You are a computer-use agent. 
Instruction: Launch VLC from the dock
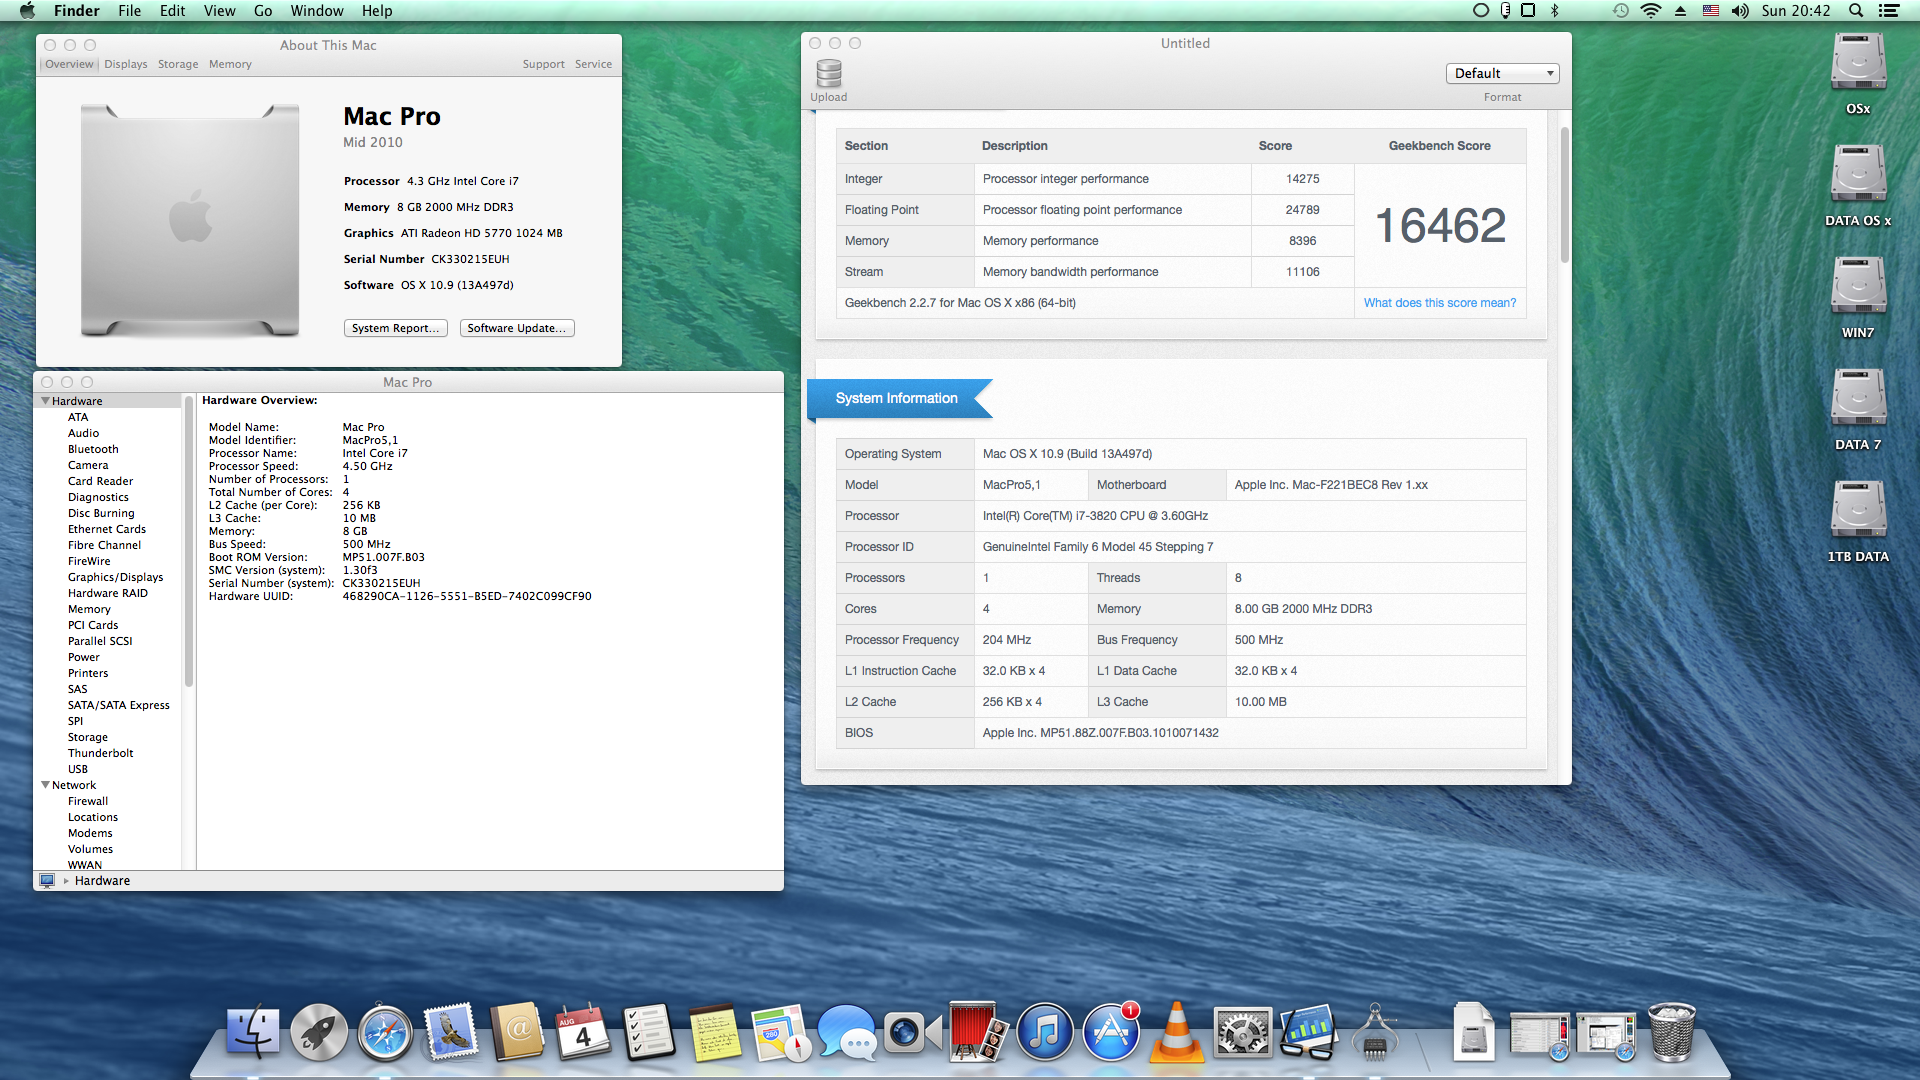1176,1033
